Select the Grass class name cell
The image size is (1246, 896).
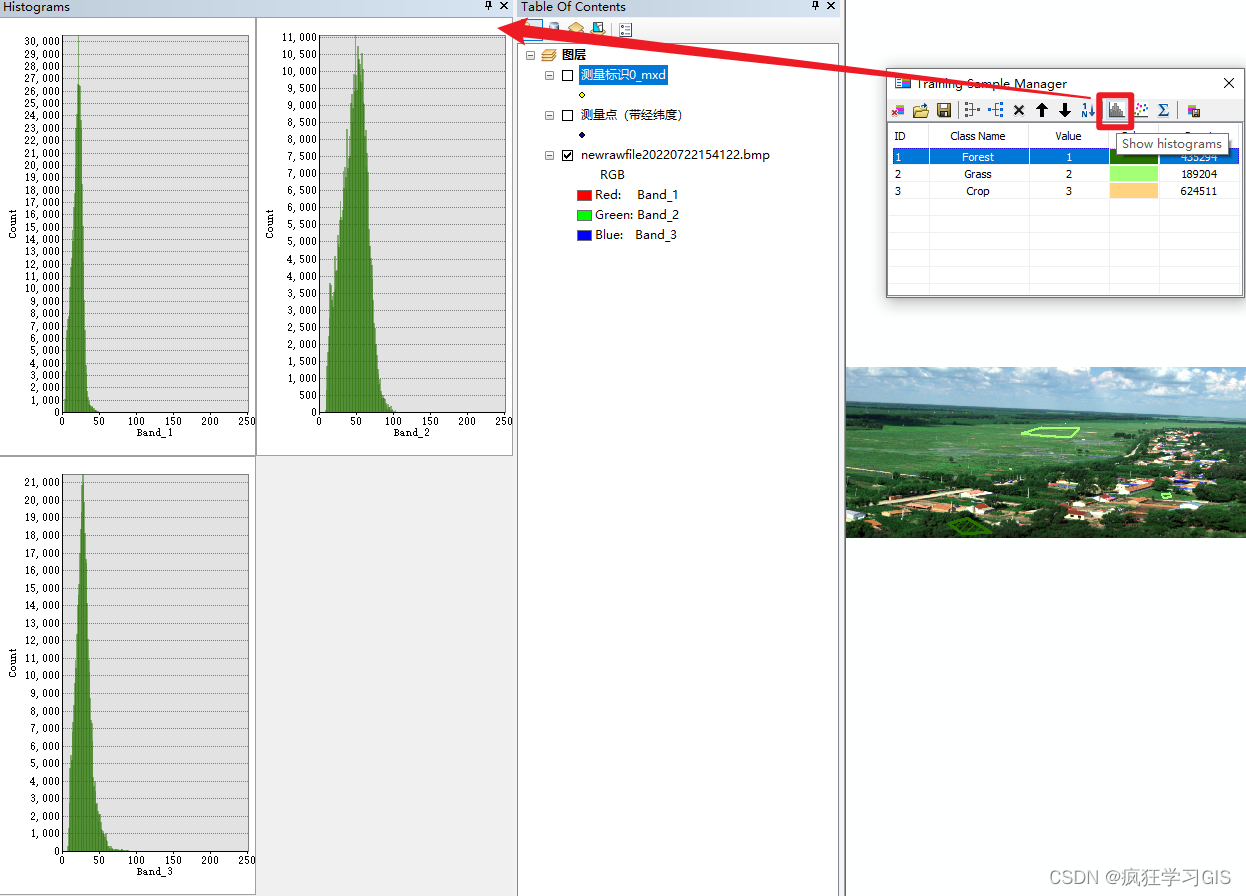click(978, 174)
